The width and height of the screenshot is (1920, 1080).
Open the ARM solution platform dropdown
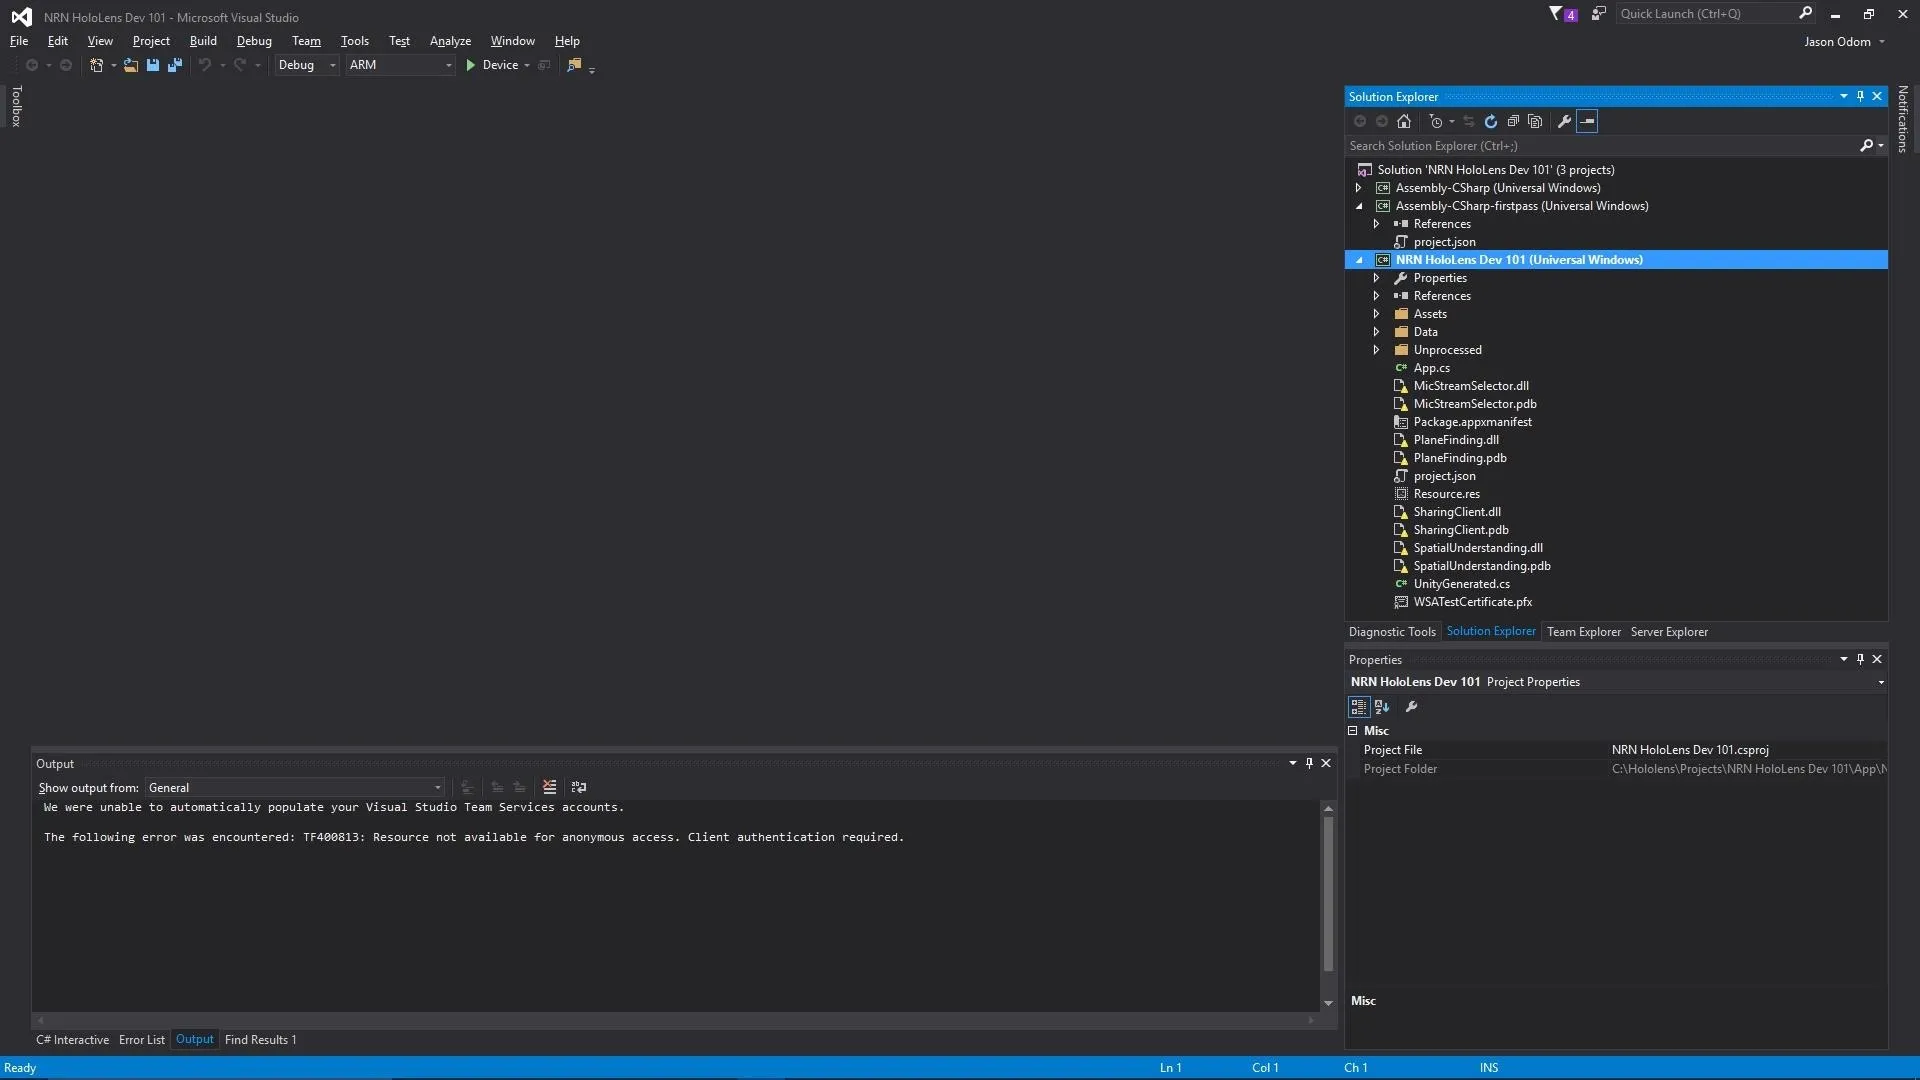click(x=400, y=65)
